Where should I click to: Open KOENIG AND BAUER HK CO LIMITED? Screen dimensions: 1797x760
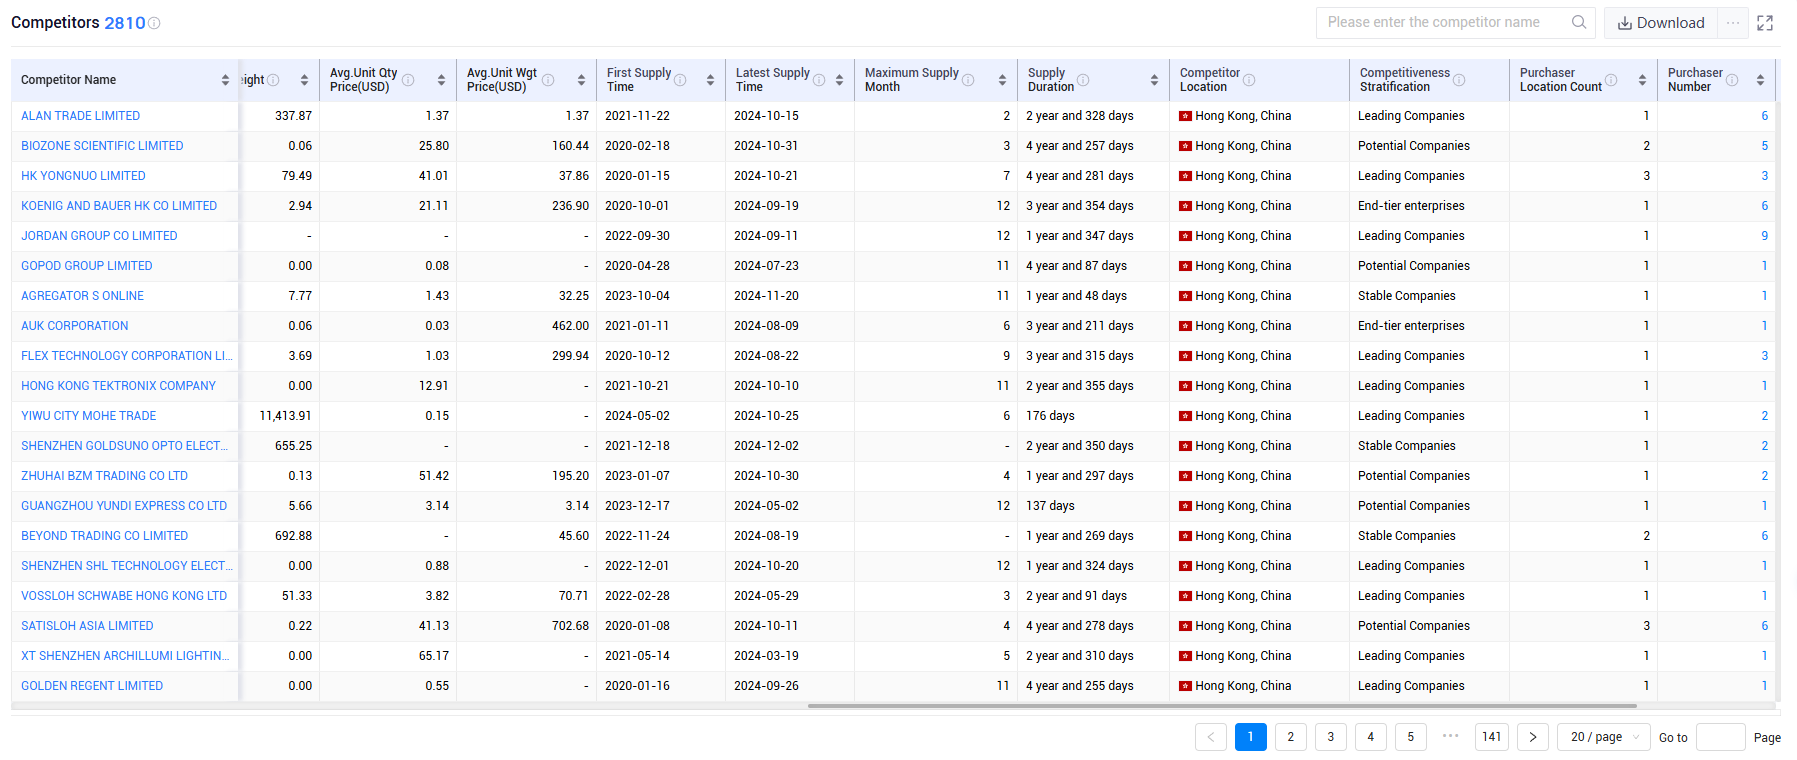pos(119,206)
